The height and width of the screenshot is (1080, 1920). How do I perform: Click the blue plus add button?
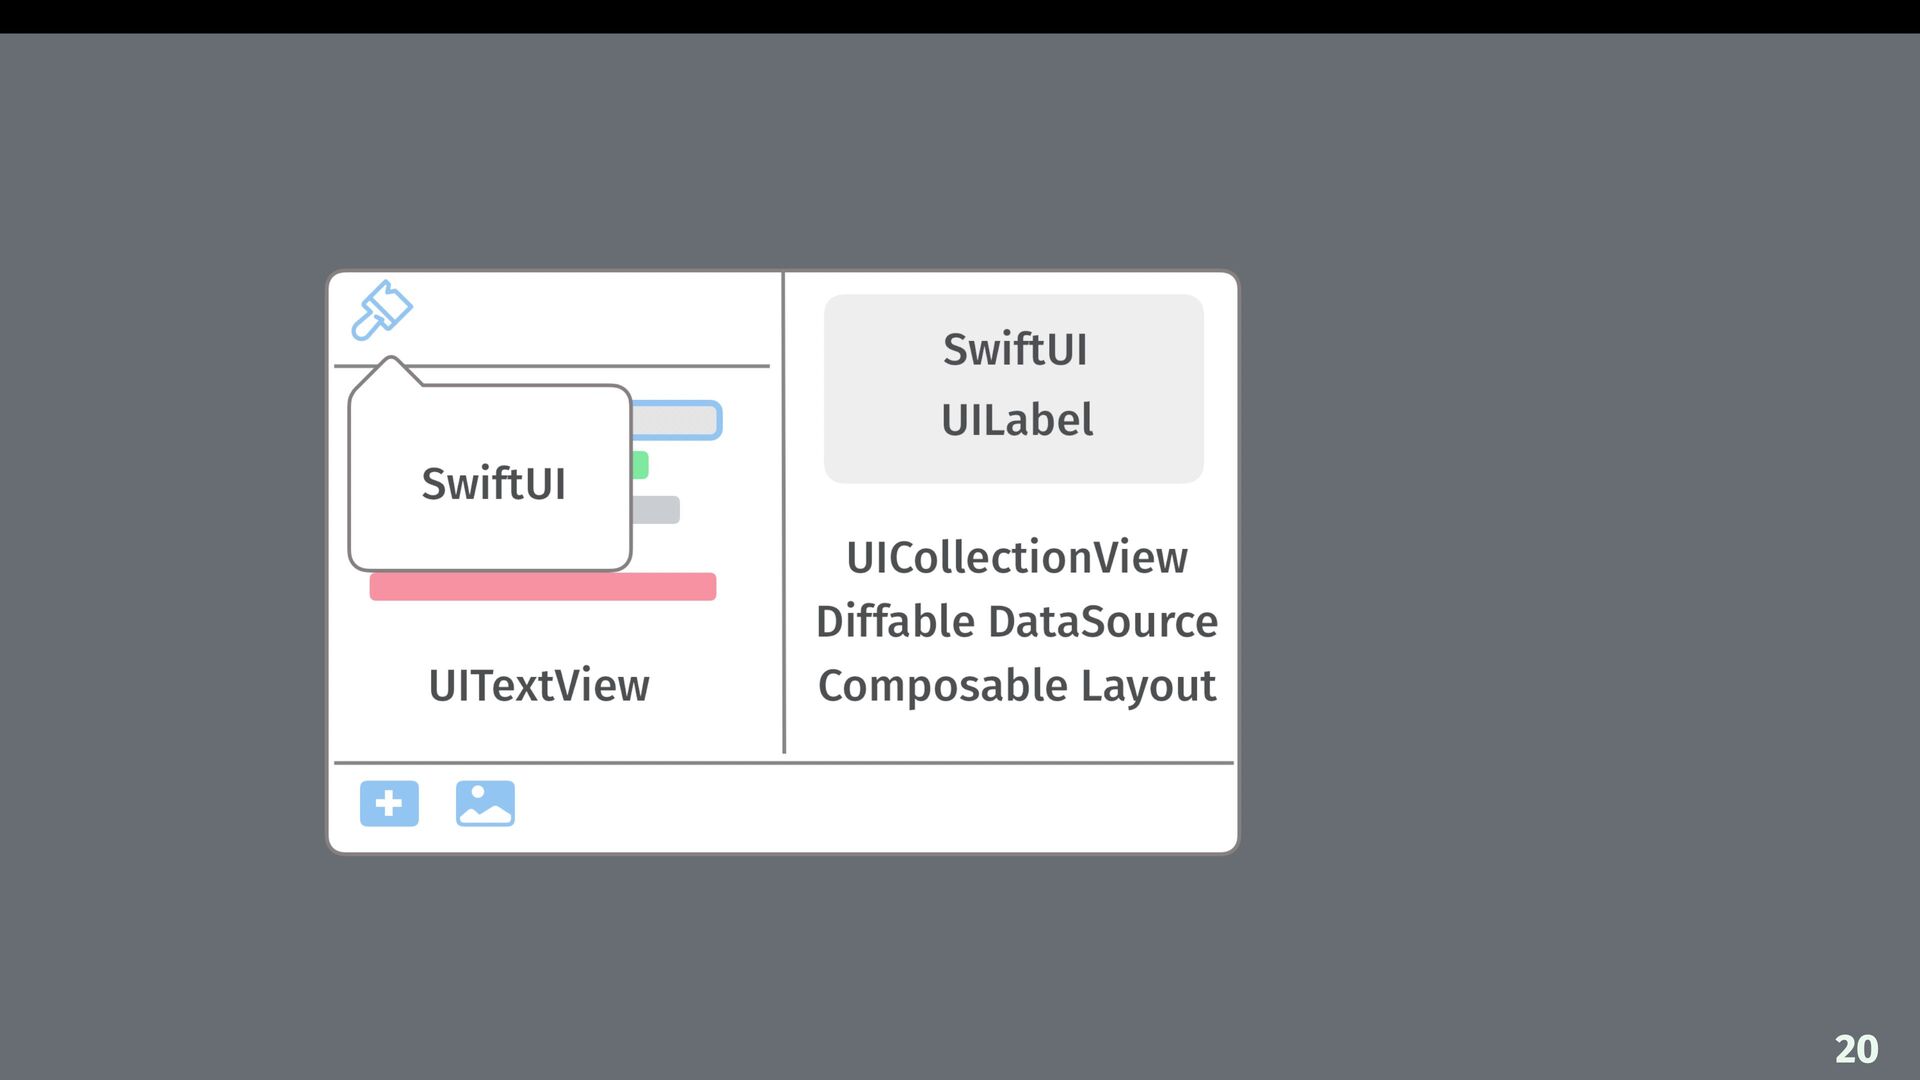click(x=389, y=803)
